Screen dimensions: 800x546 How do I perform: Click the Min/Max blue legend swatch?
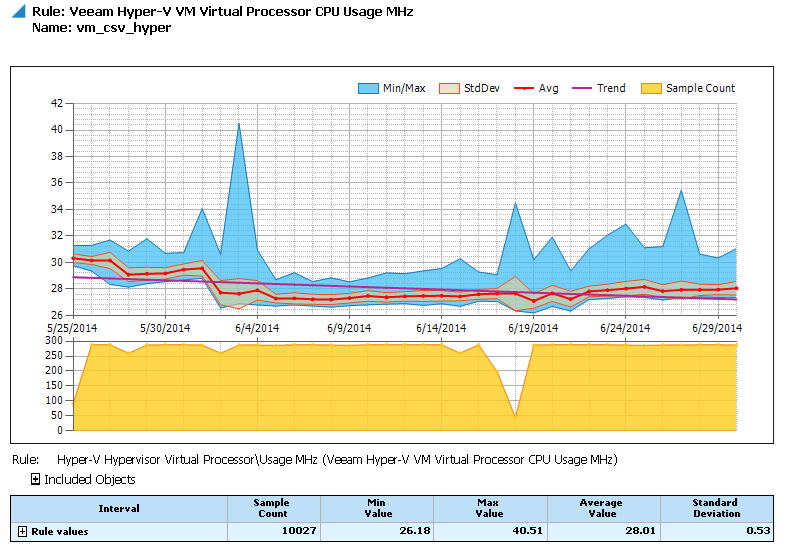368,88
